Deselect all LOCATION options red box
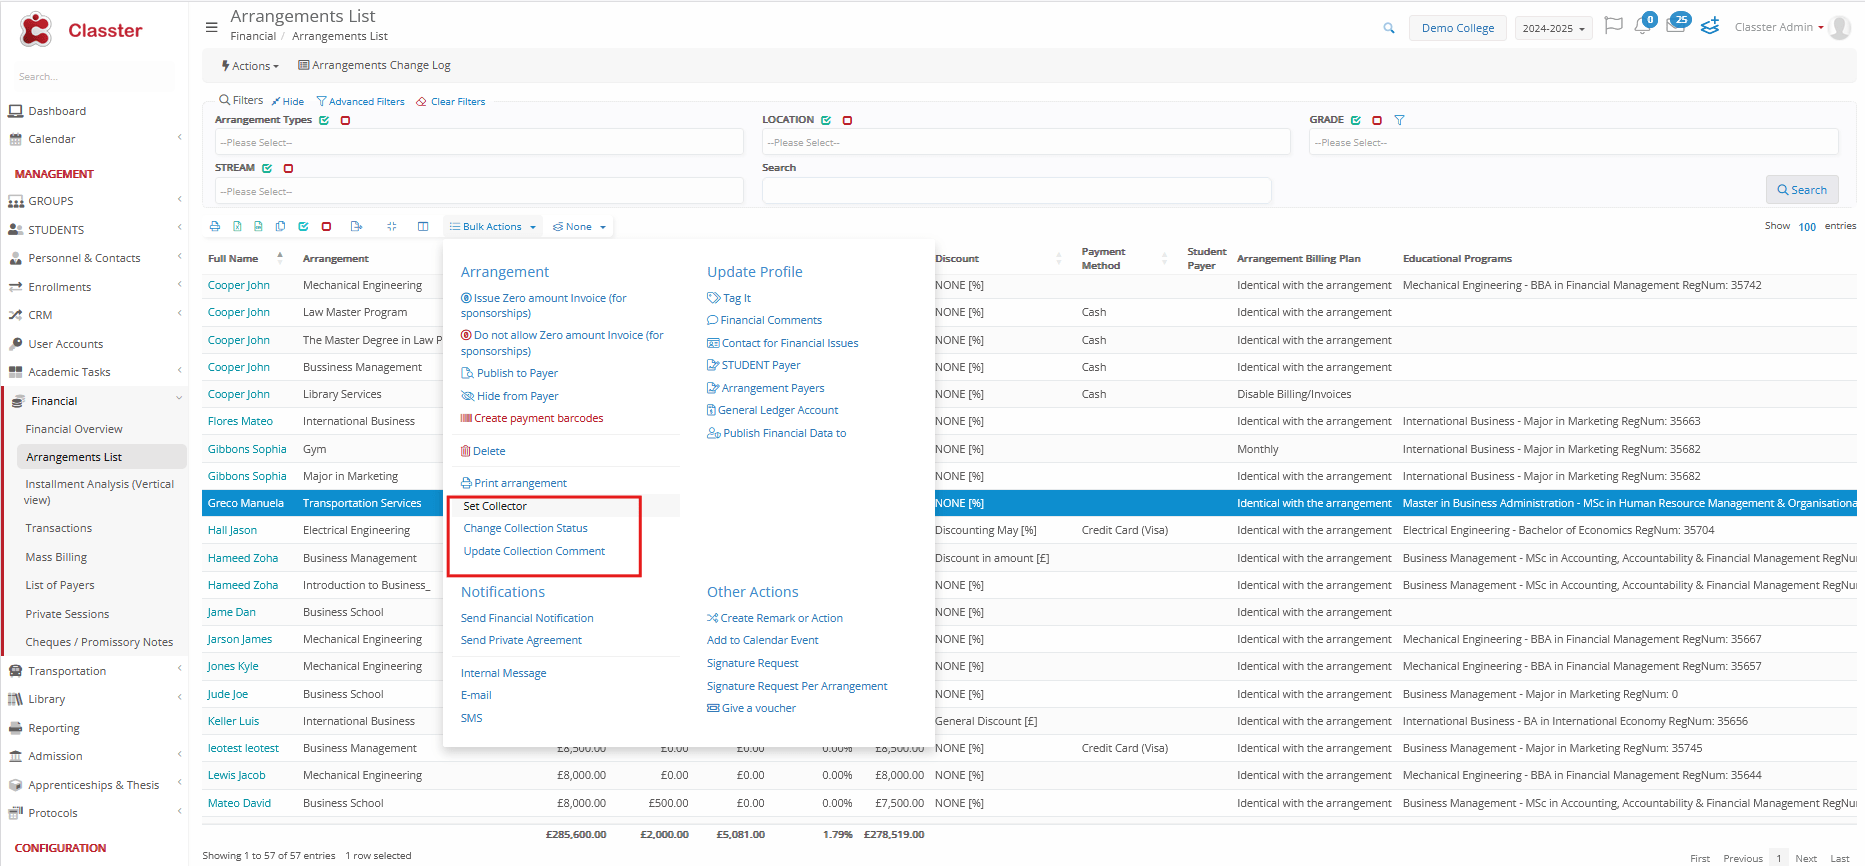1865x866 pixels. click(x=847, y=120)
